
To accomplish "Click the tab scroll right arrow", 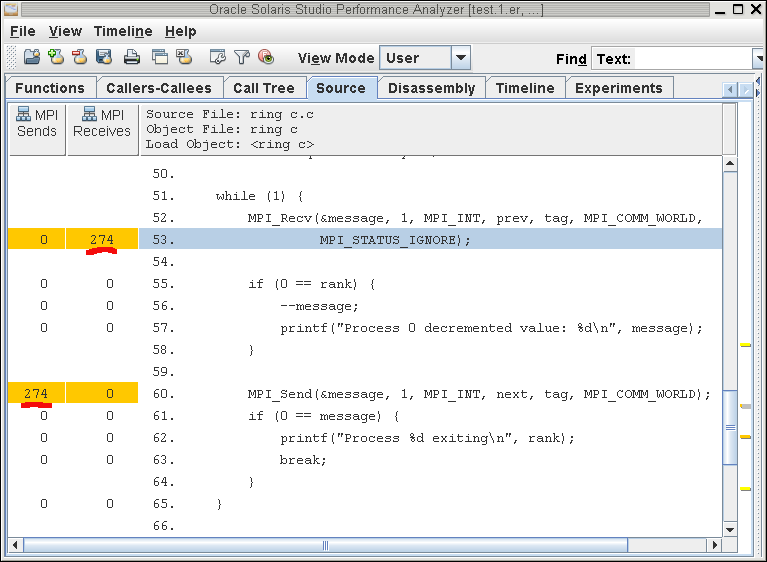I will [745, 90].
